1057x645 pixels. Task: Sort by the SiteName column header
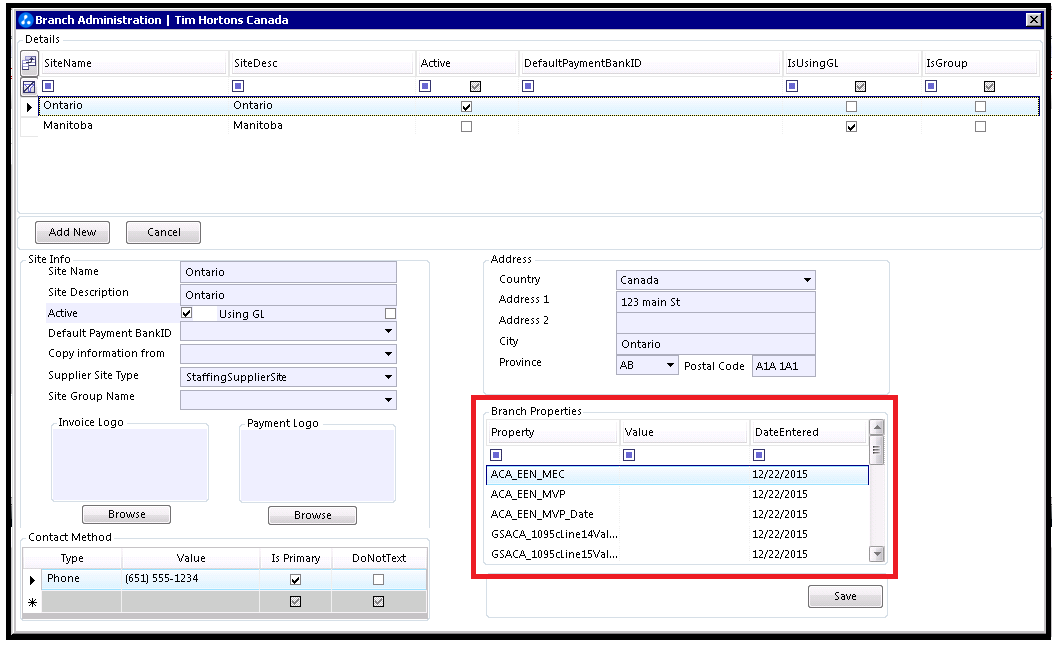point(133,63)
